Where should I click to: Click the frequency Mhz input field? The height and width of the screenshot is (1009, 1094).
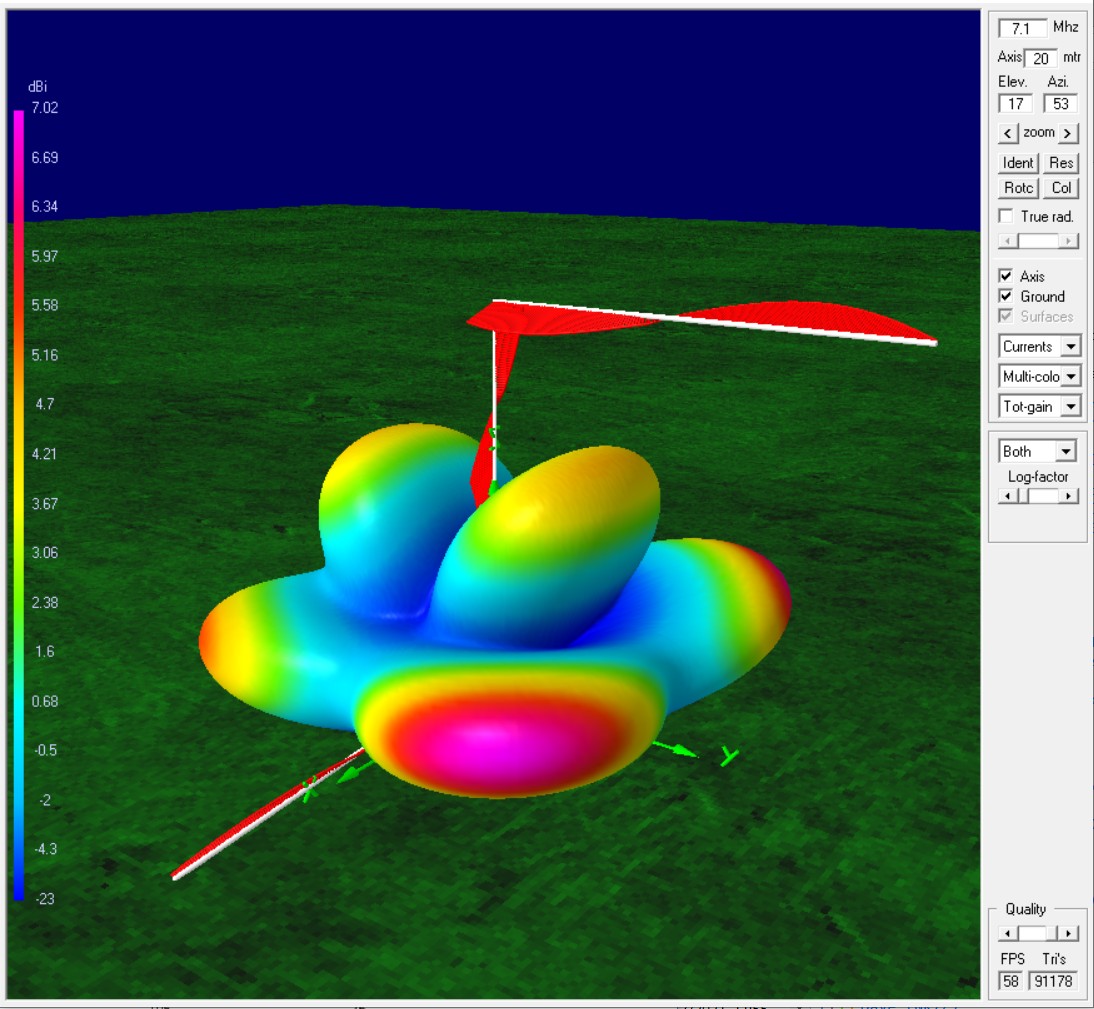pos(1022,28)
